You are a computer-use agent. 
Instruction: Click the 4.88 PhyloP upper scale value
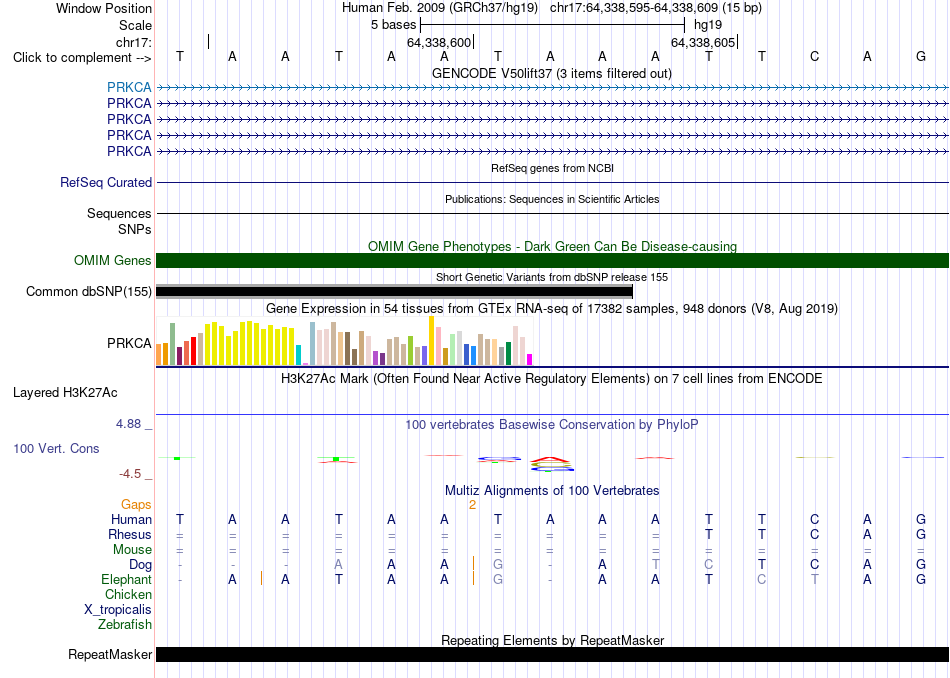tap(128, 424)
